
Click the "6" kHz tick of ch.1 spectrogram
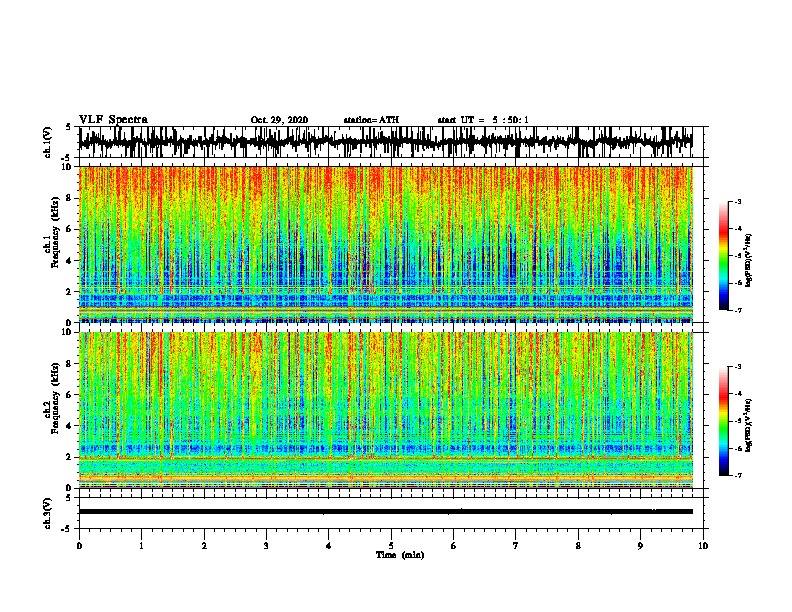(70, 229)
